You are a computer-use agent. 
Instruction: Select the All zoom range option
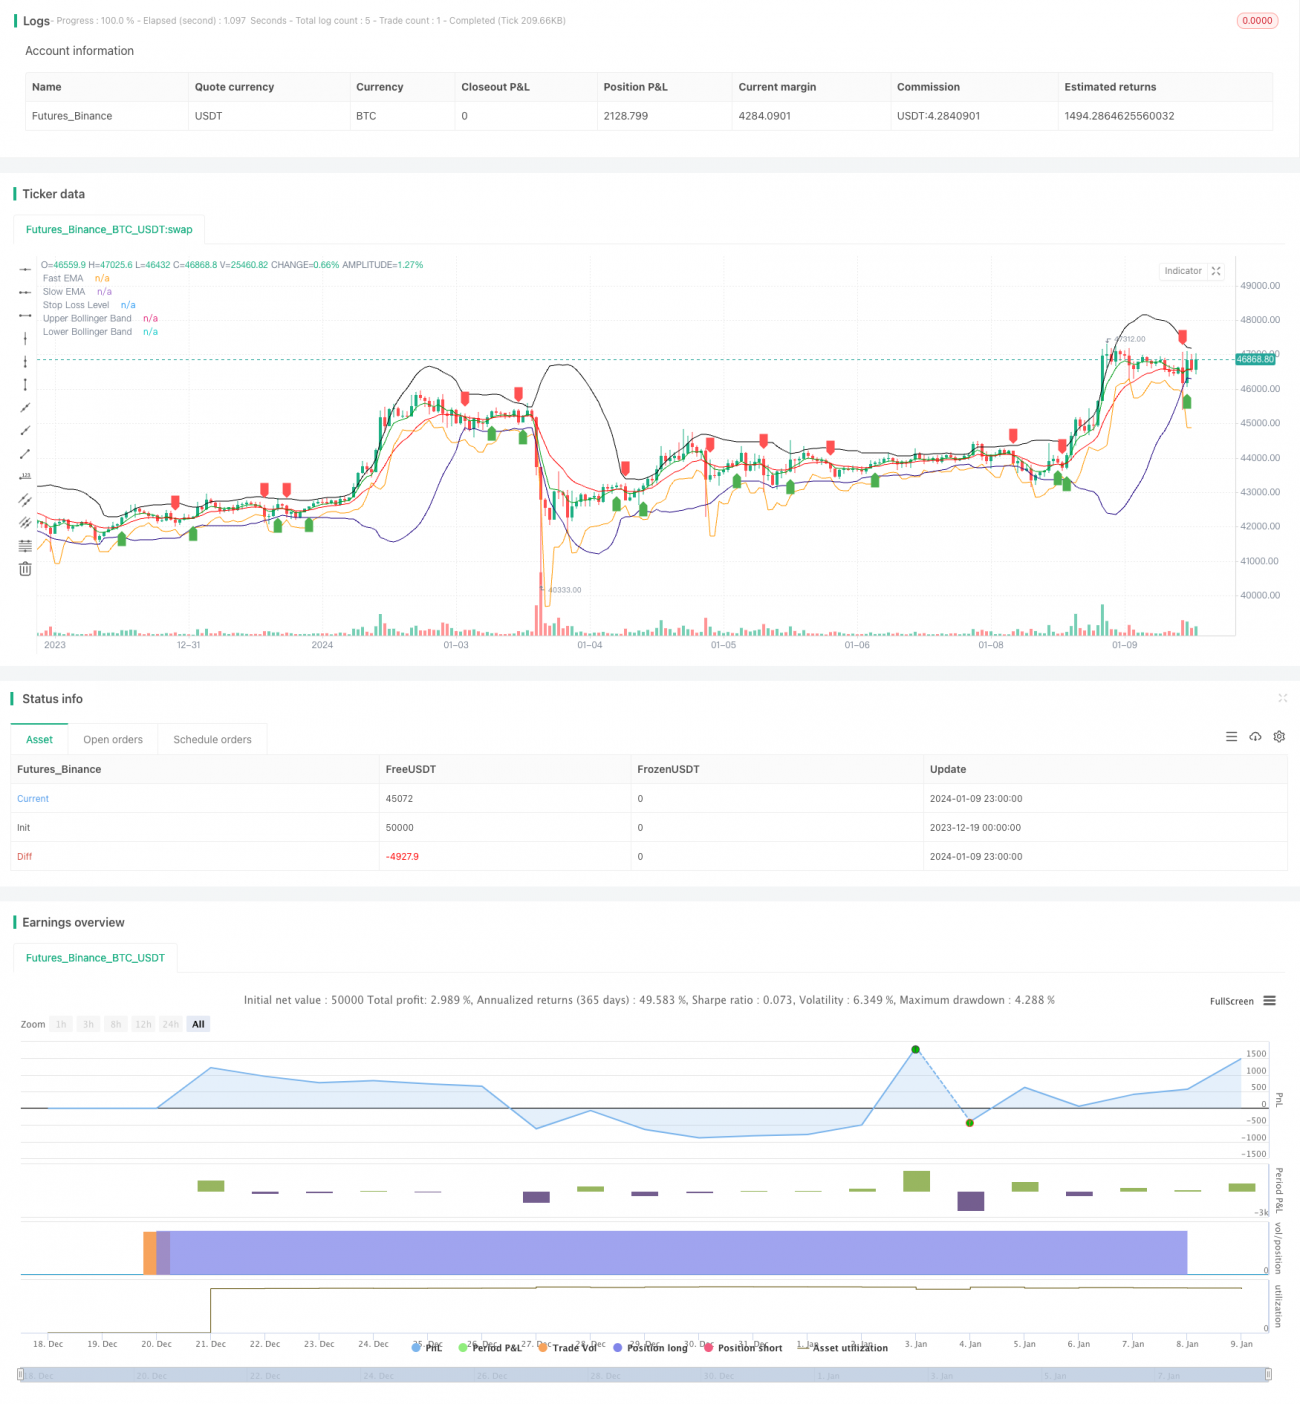pyautogui.click(x=197, y=1023)
